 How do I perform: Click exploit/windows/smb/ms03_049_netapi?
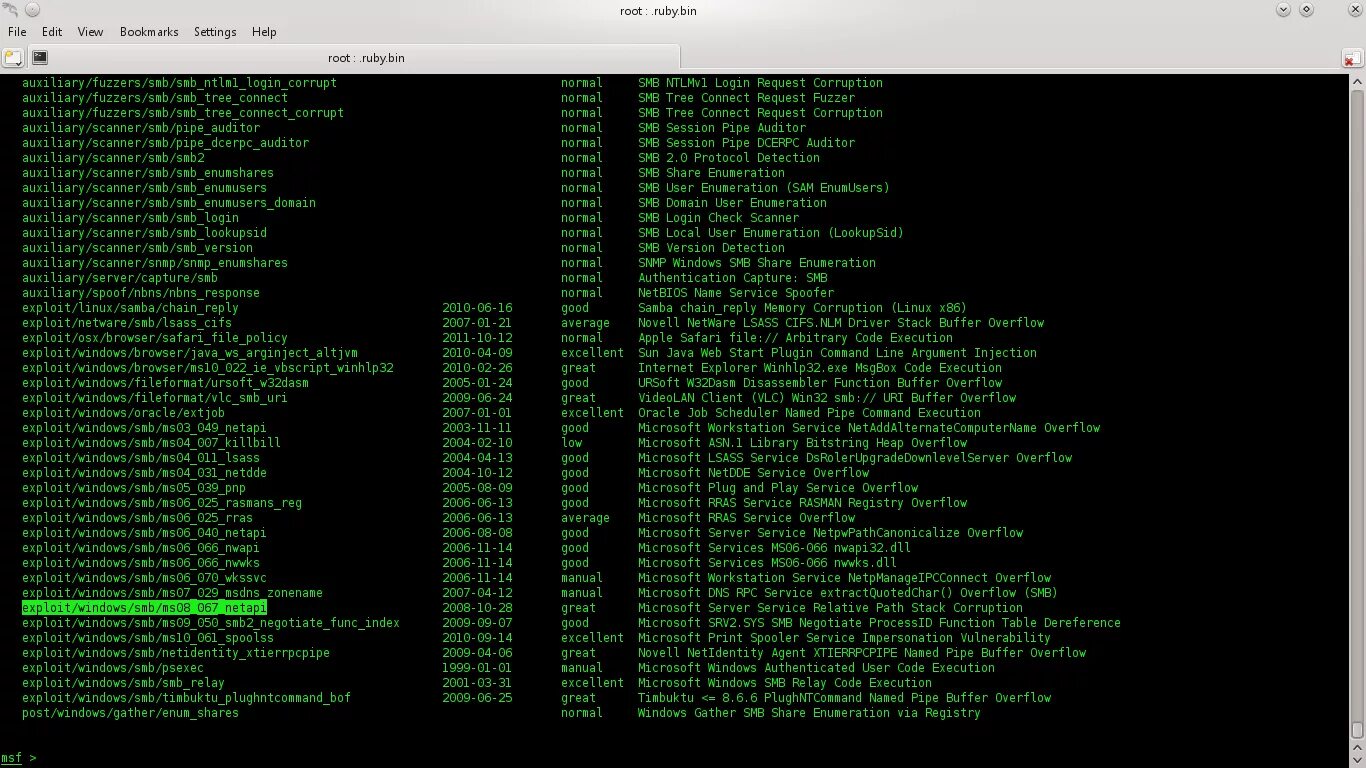click(x=144, y=428)
